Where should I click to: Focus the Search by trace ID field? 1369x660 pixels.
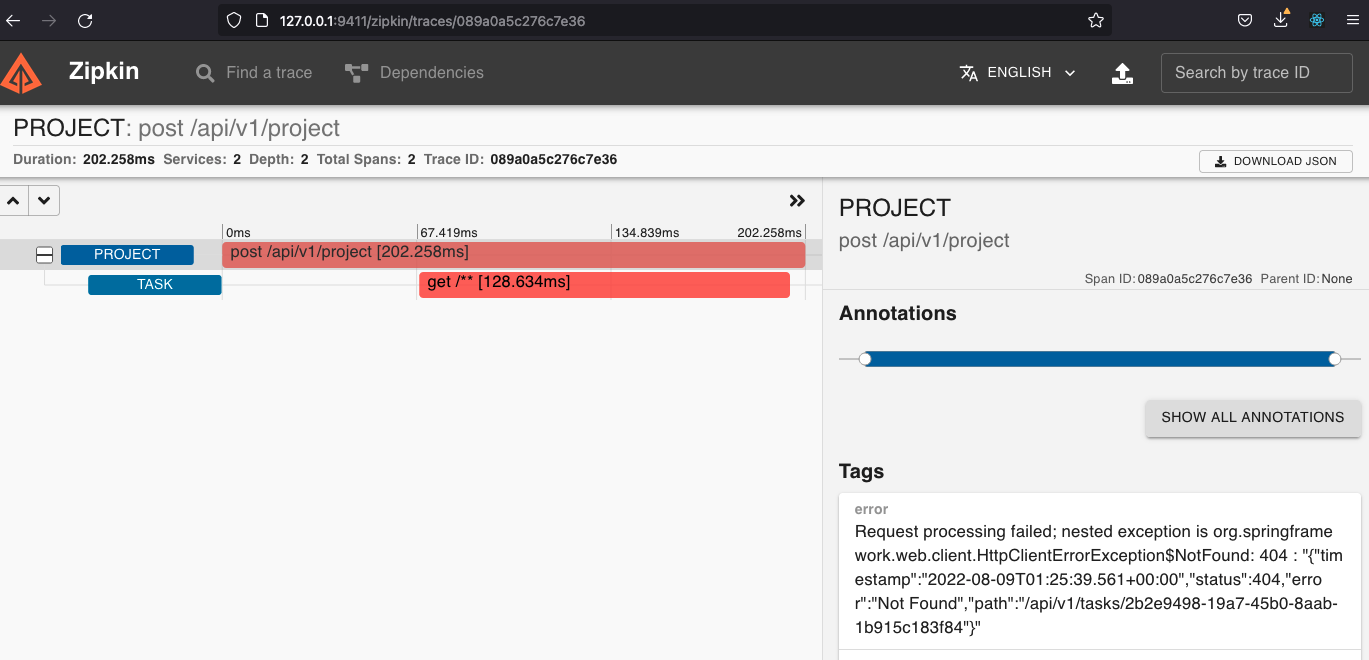1257,73
